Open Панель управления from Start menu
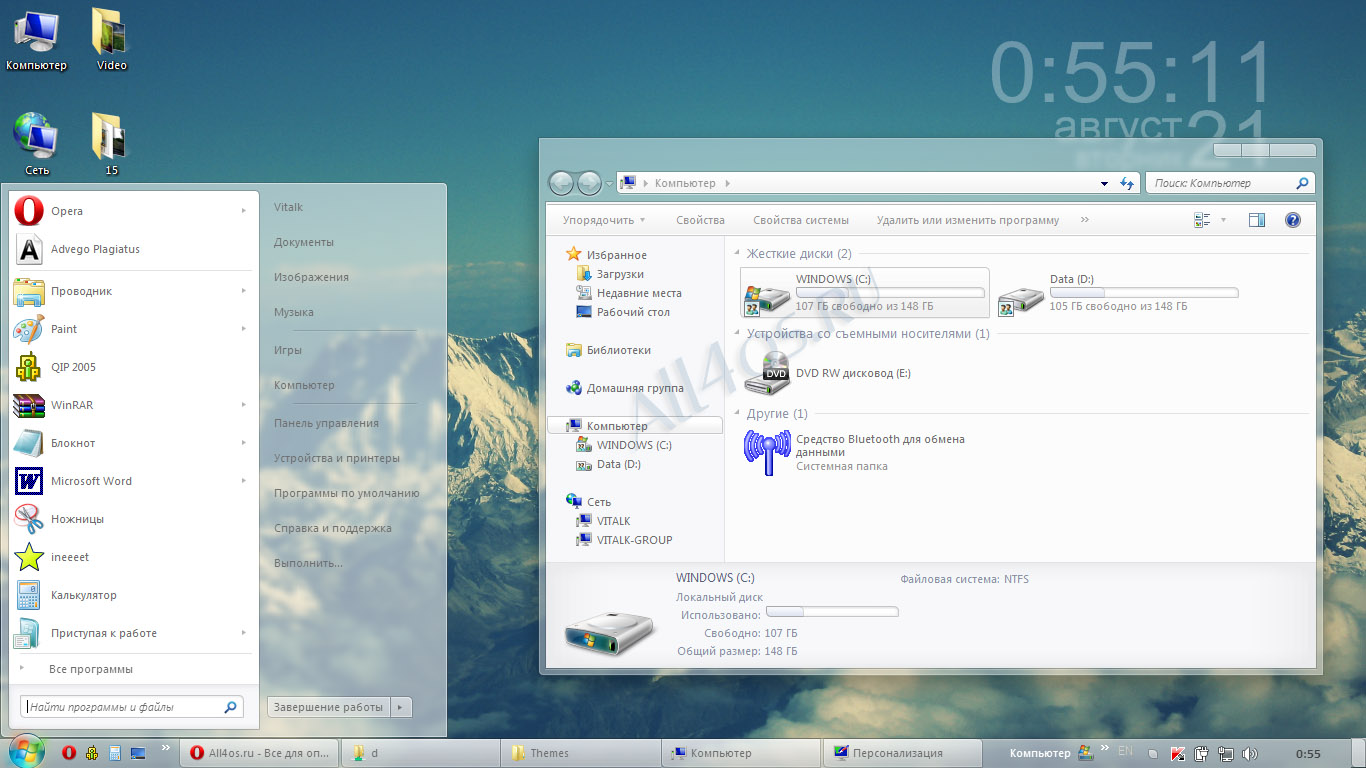 click(326, 423)
